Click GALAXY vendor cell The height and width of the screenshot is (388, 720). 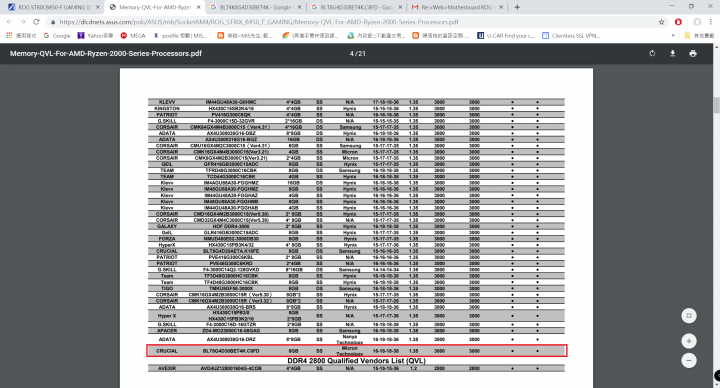[167, 226]
